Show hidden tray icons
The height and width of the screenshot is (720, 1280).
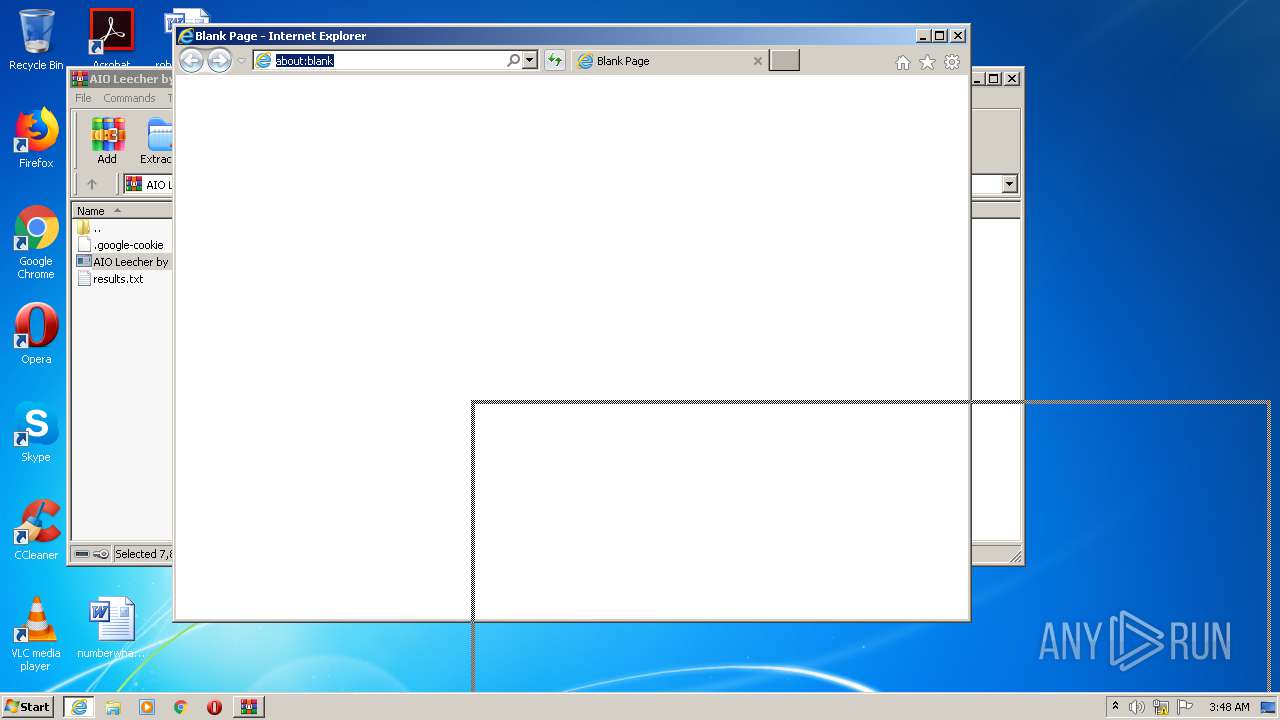pyautogui.click(x=1115, y=706)
